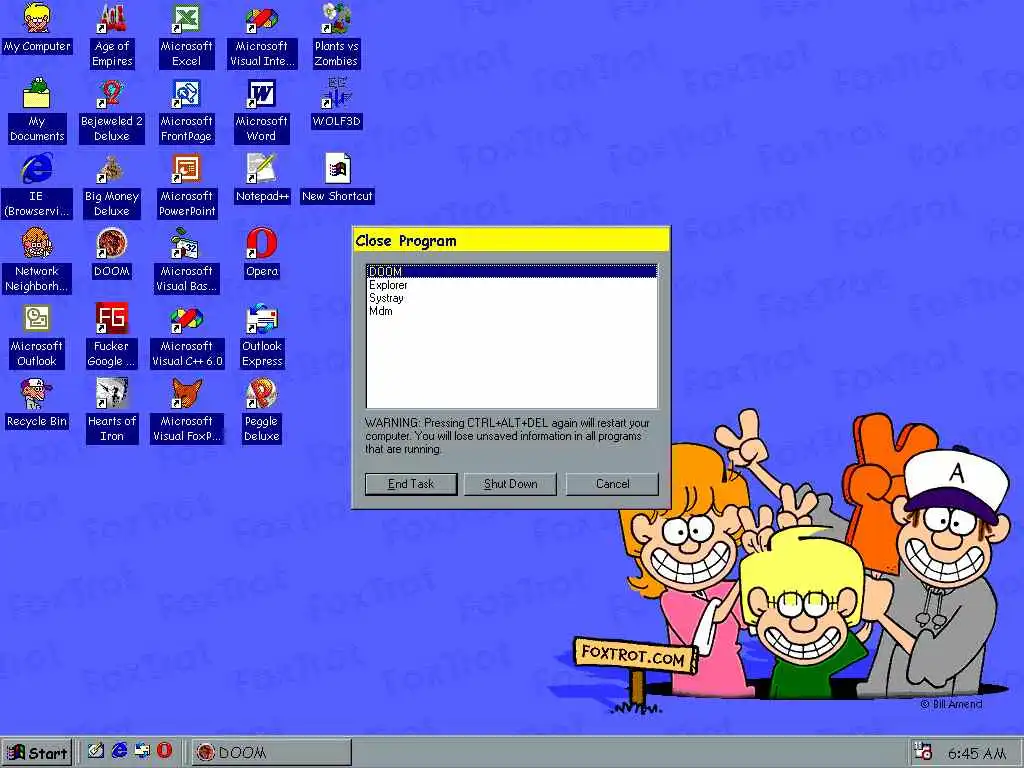The image size is (1024, 768).
Task: Click the Plants vs Zombies shortcut
Action: click(x=336, y=36)
